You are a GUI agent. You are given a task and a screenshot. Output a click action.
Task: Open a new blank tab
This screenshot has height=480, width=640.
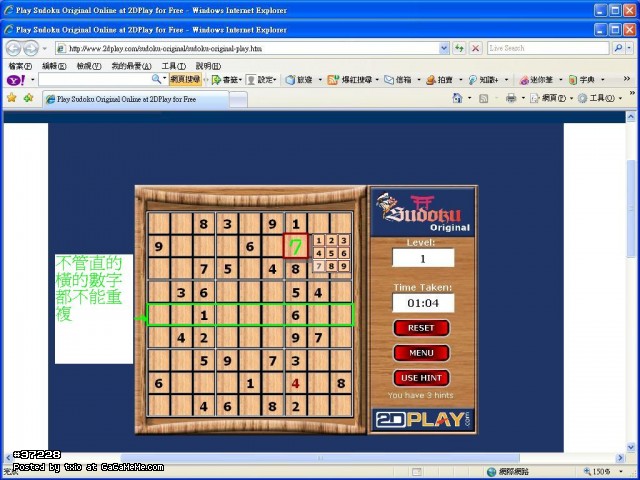point(238,100)
